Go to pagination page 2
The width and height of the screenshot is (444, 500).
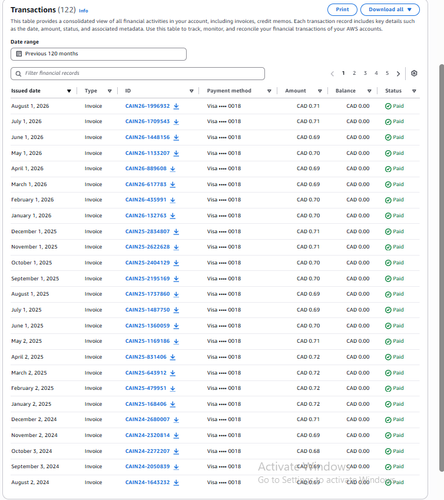354,73
